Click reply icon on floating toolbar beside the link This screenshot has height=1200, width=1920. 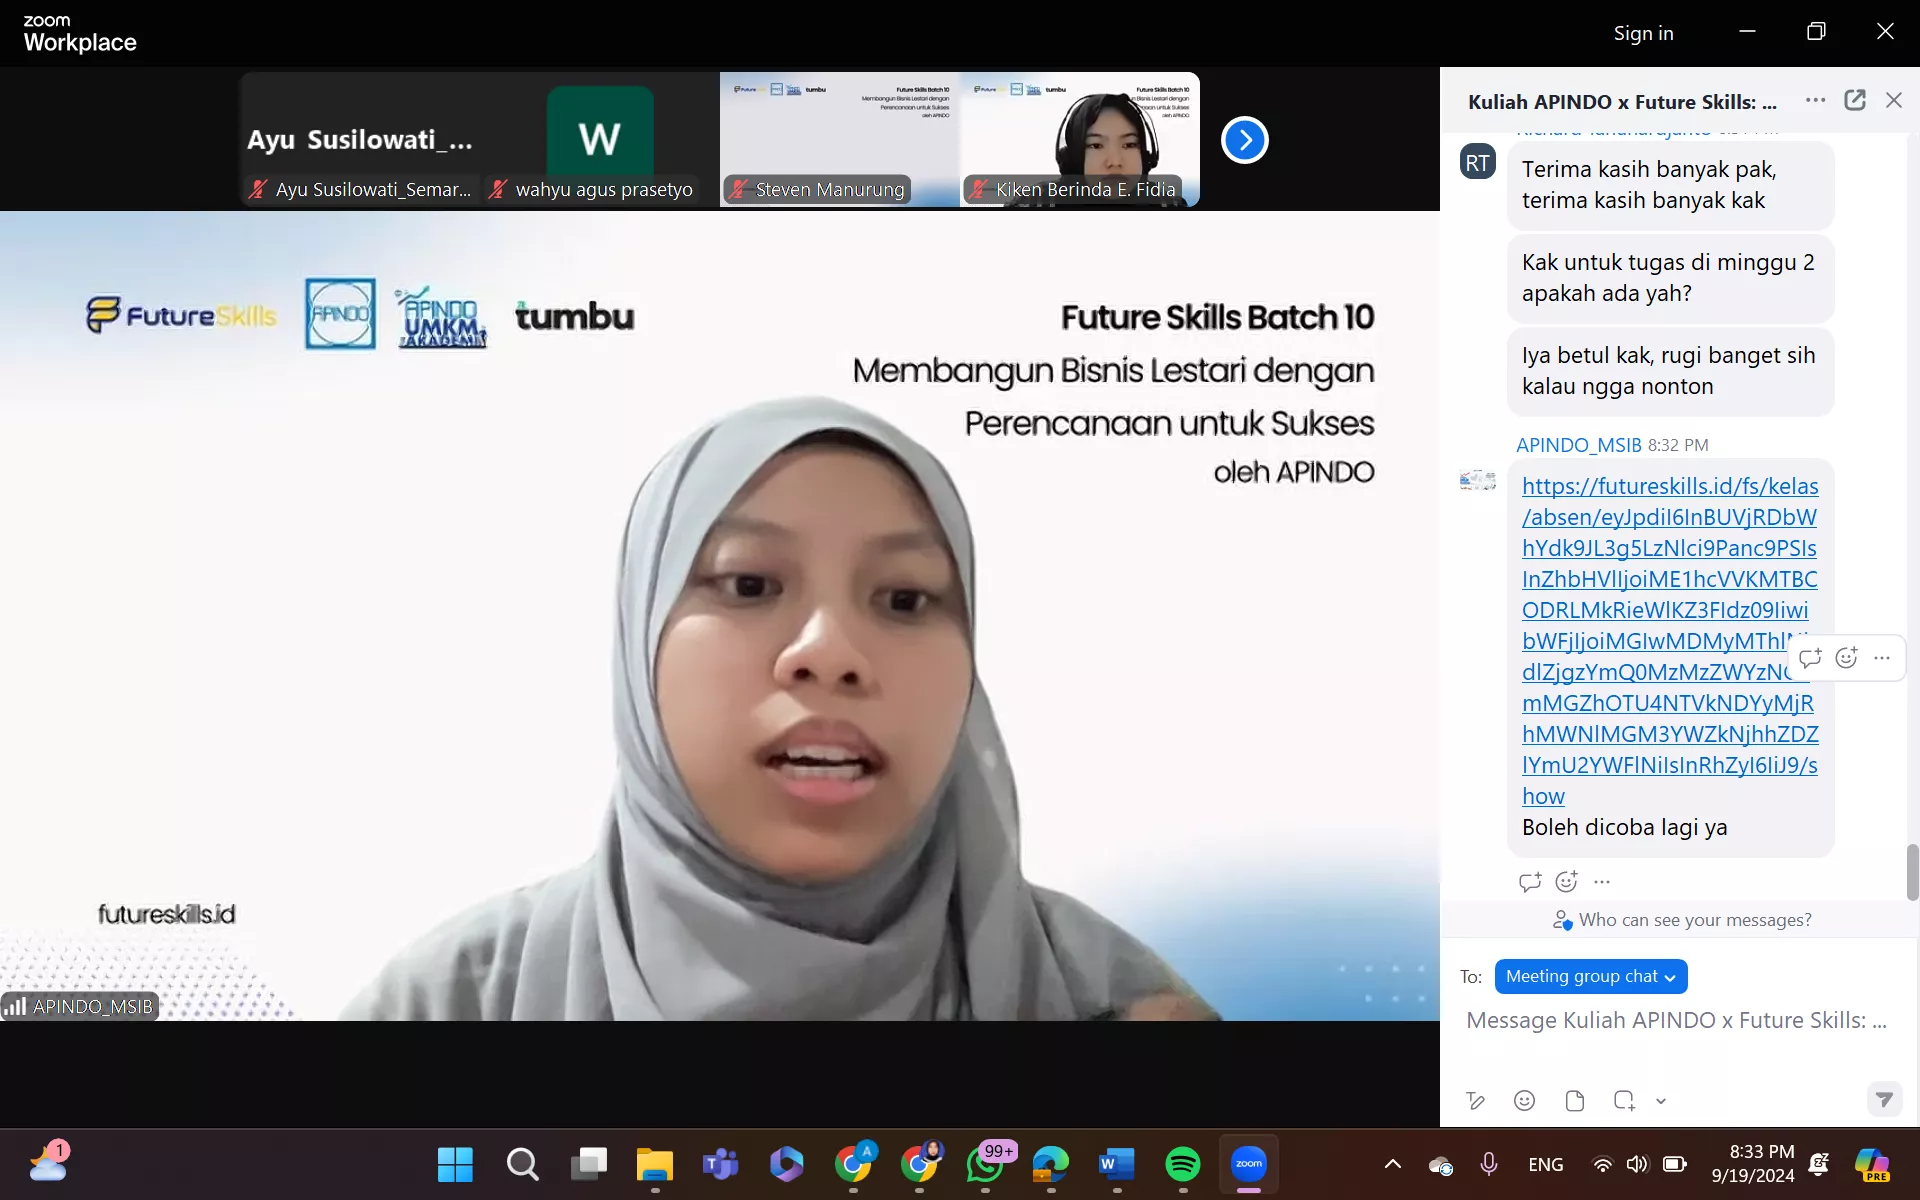(1810, 657)
